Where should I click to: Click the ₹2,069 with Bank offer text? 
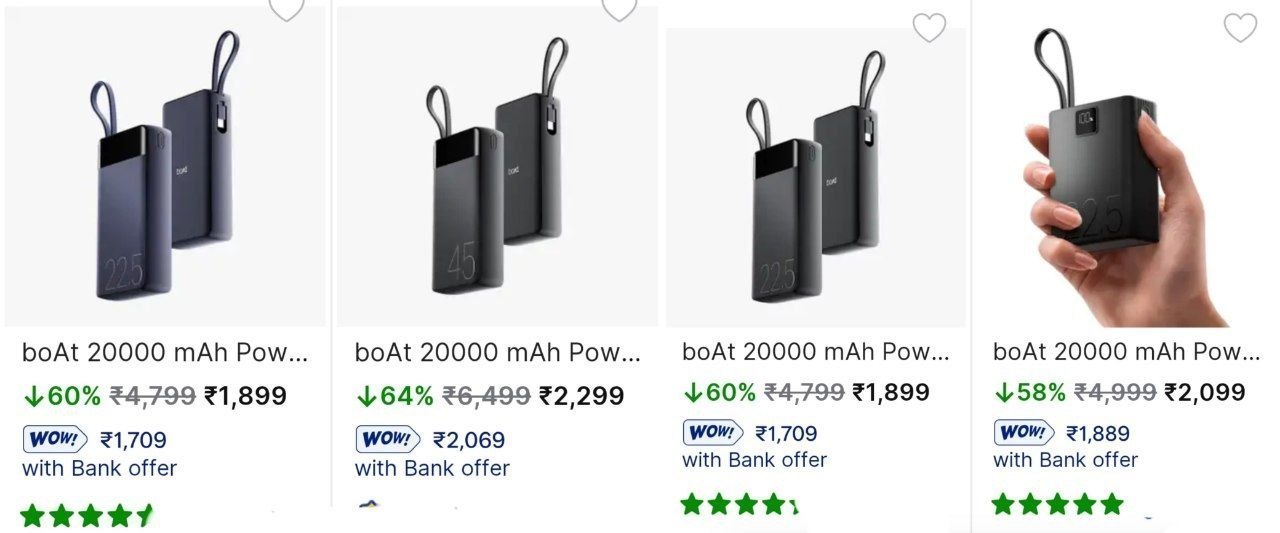coord(432,453)
